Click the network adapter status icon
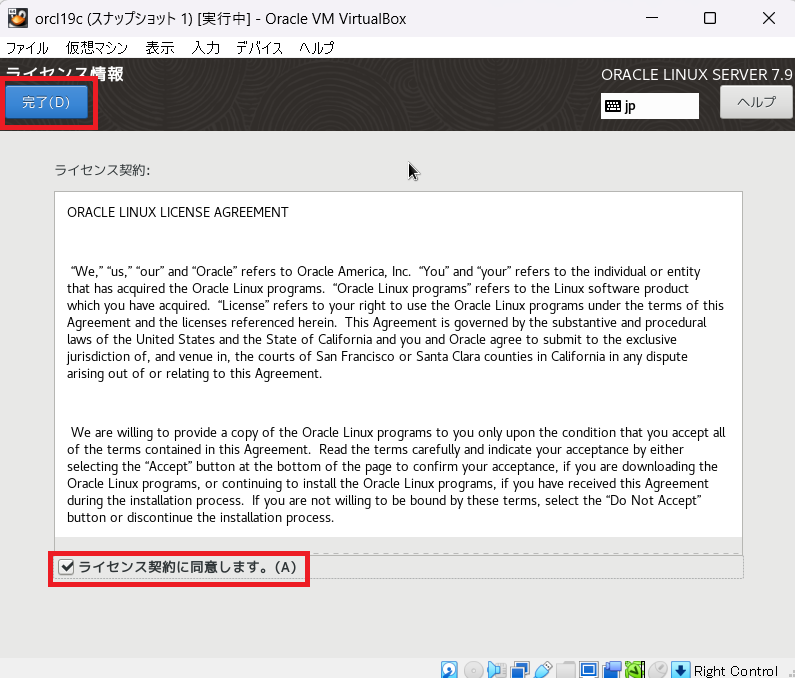The image size is (795, 678). 520,669
